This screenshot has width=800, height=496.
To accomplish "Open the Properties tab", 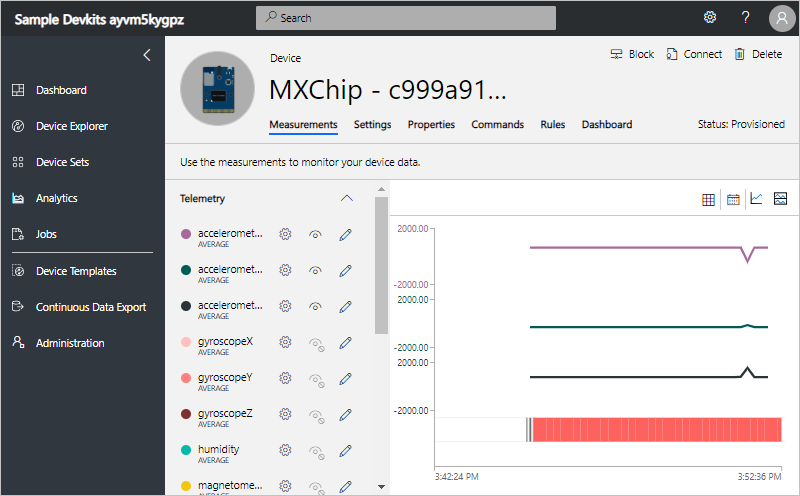I will point(431,125).
